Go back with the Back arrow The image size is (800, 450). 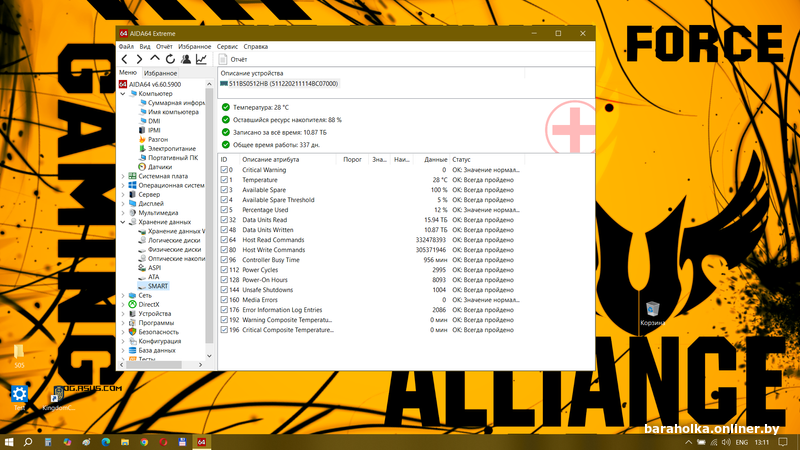(124, 59)
